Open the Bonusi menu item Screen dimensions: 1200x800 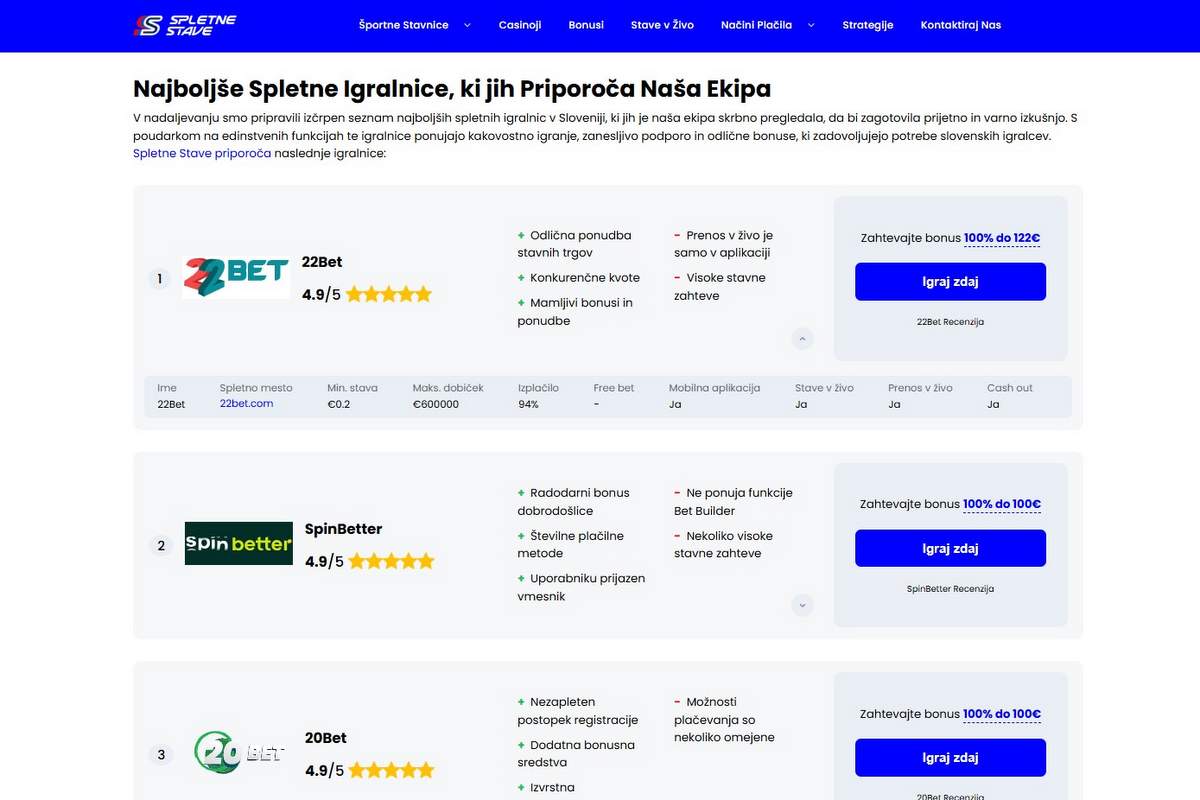click(586, 25)
